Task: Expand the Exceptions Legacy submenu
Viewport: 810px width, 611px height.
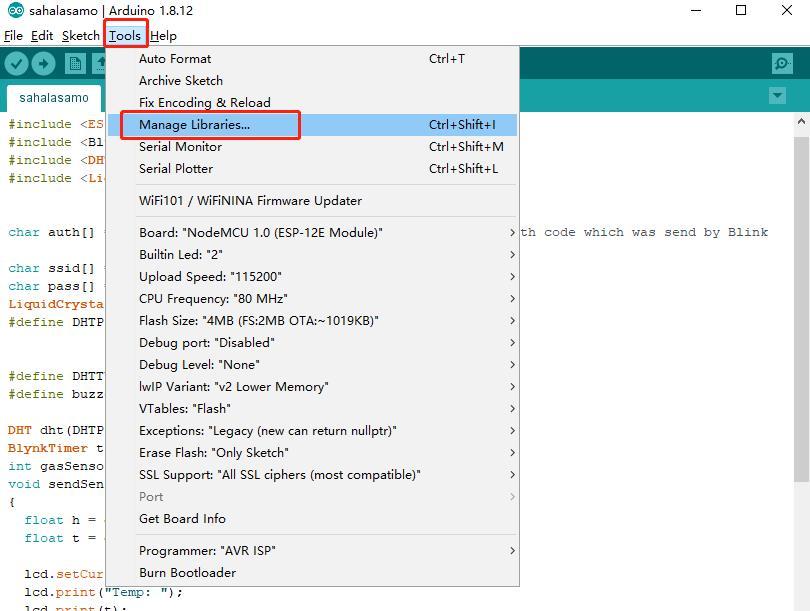Action: (x=312, y=431)
